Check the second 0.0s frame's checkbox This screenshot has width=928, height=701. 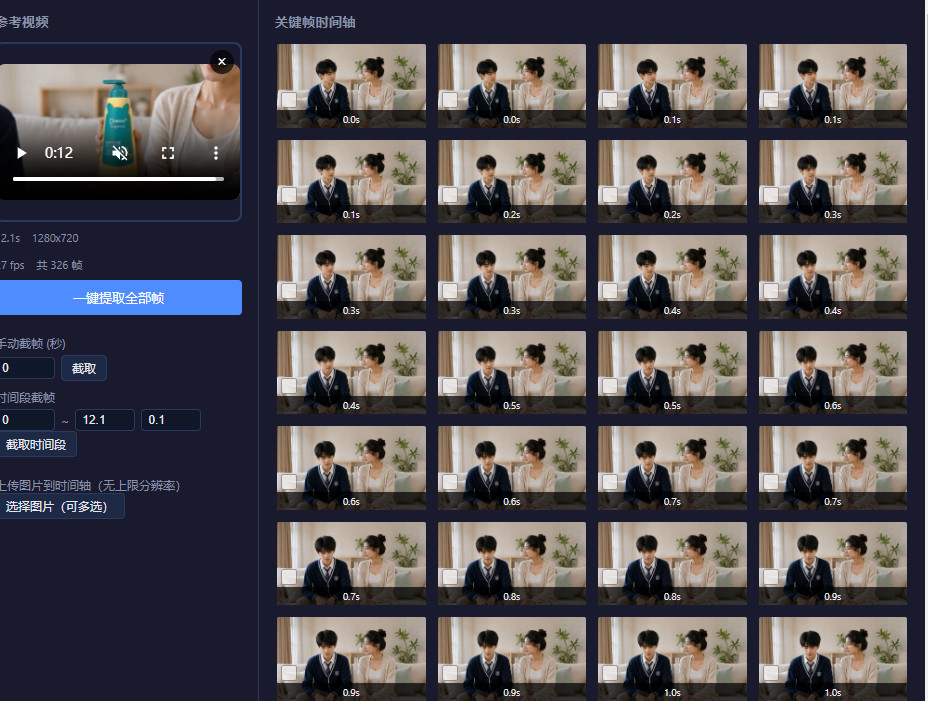(450, 99)
